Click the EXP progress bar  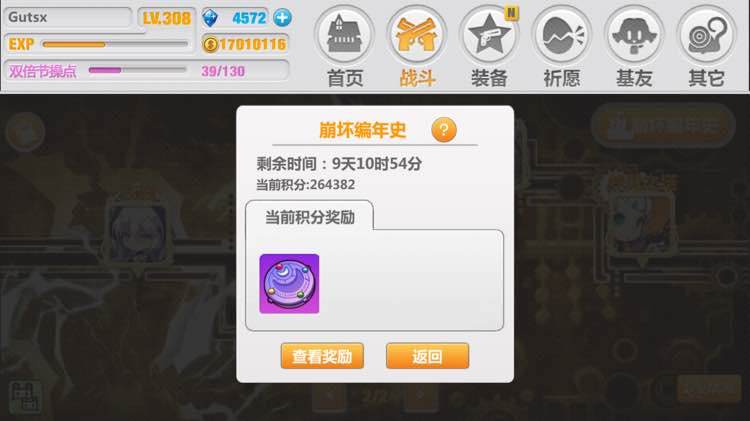click(115, 44)
